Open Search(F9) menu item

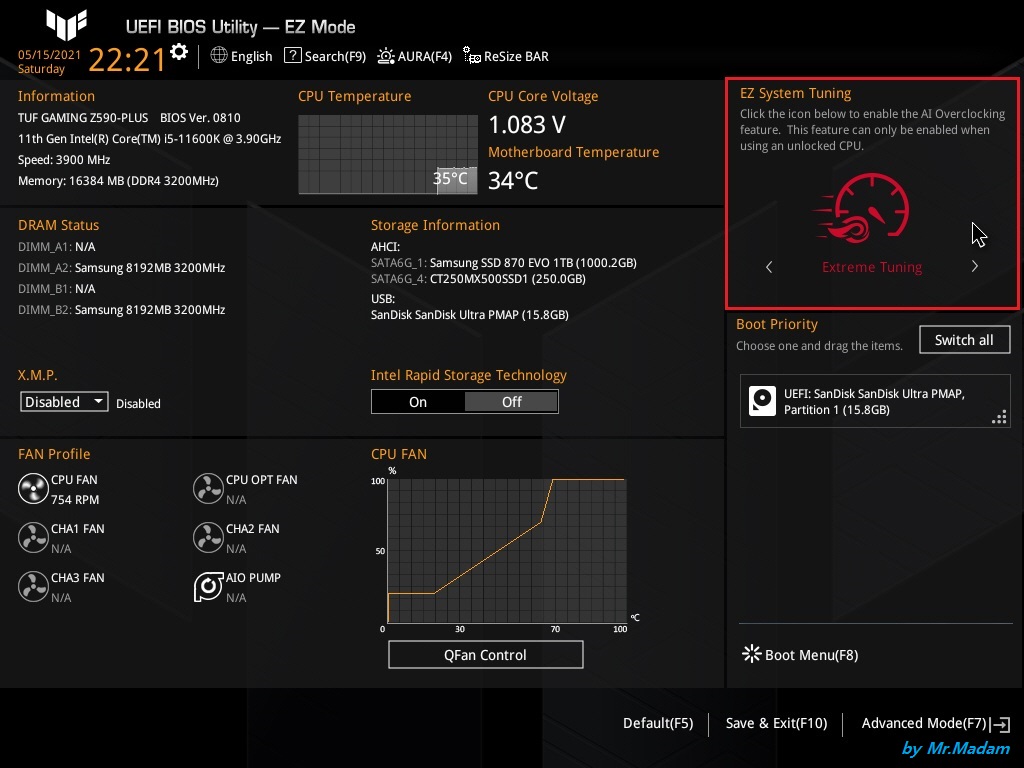coord(335,56)
